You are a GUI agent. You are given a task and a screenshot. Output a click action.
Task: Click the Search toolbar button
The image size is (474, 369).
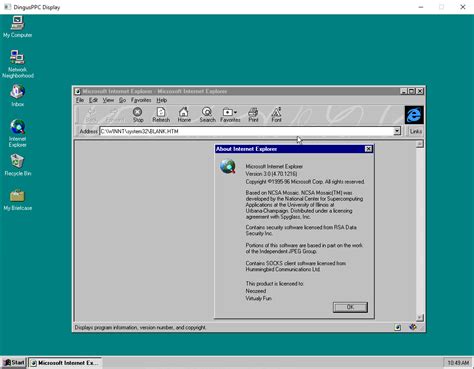point(207,115)
